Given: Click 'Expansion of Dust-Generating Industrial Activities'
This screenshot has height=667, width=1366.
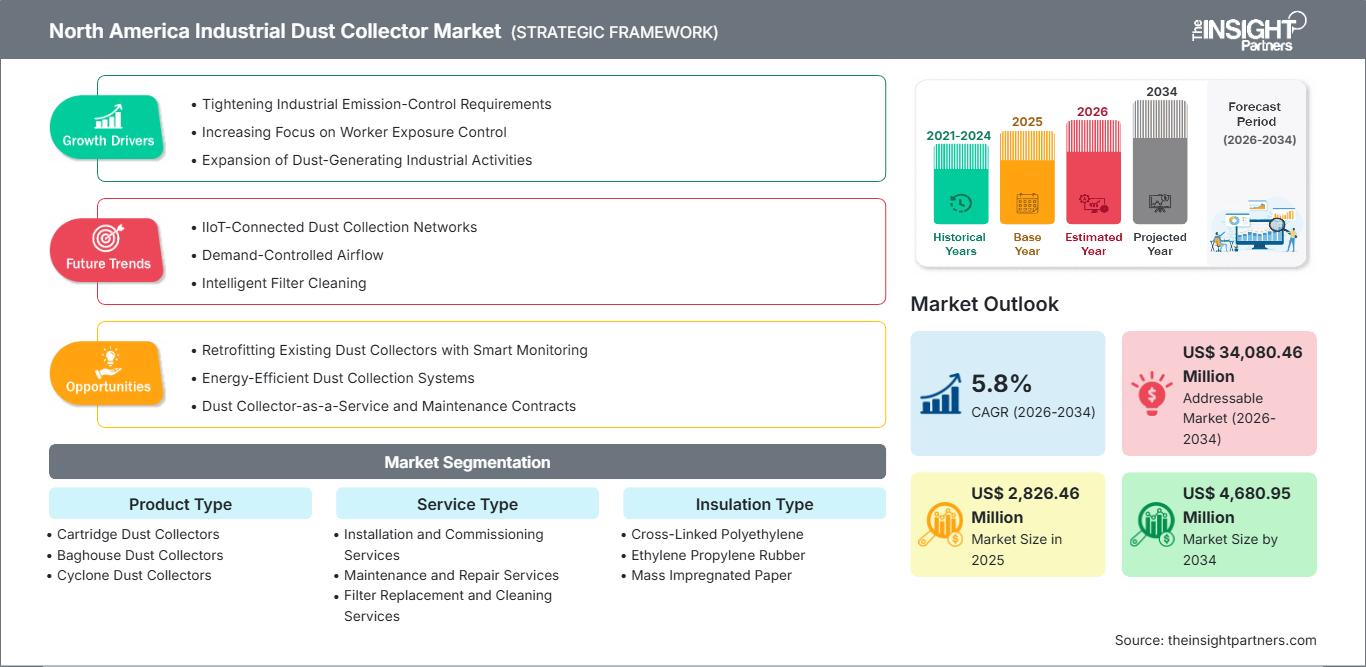Looking at the screenshot, I should (367, 160).
